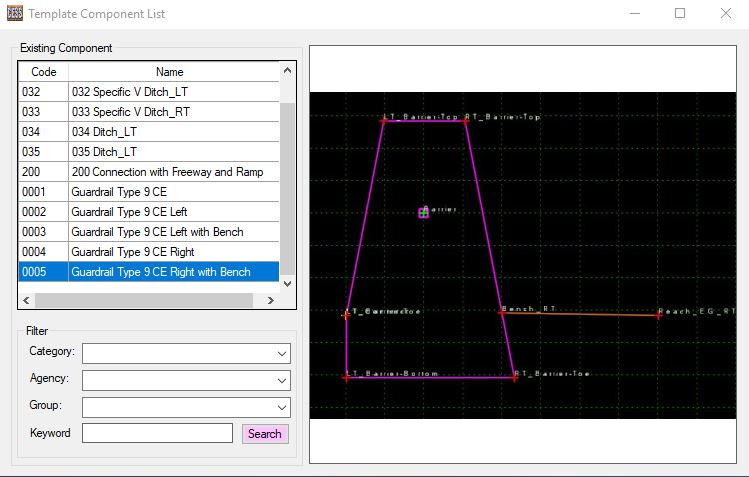Click the Barrier origin point marker in preview

(424, 212)
